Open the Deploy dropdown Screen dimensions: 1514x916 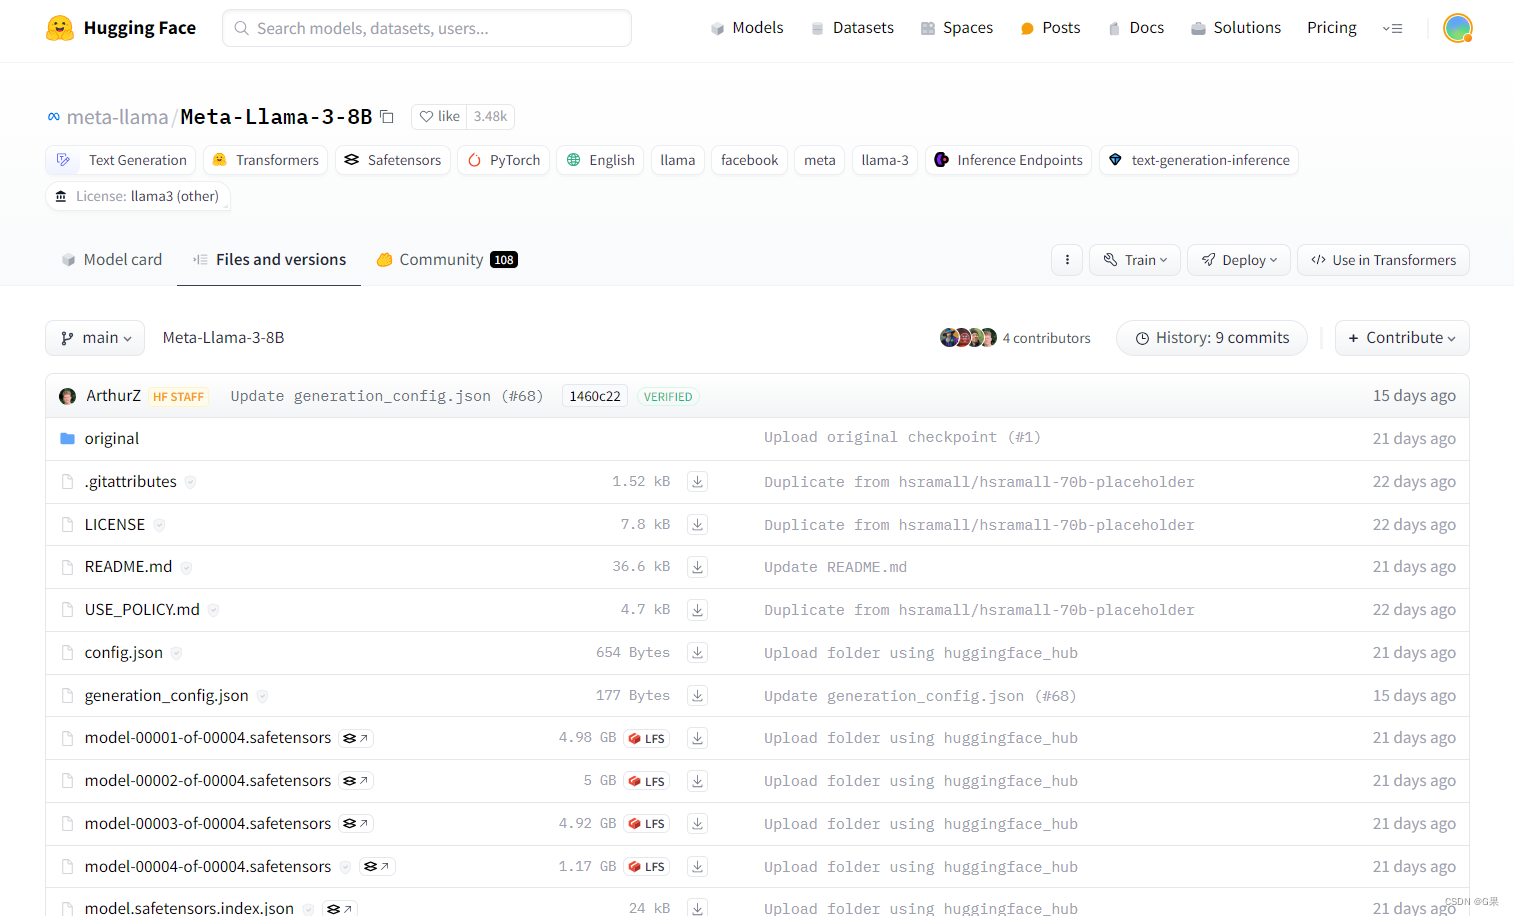[x=1239, y=260]
